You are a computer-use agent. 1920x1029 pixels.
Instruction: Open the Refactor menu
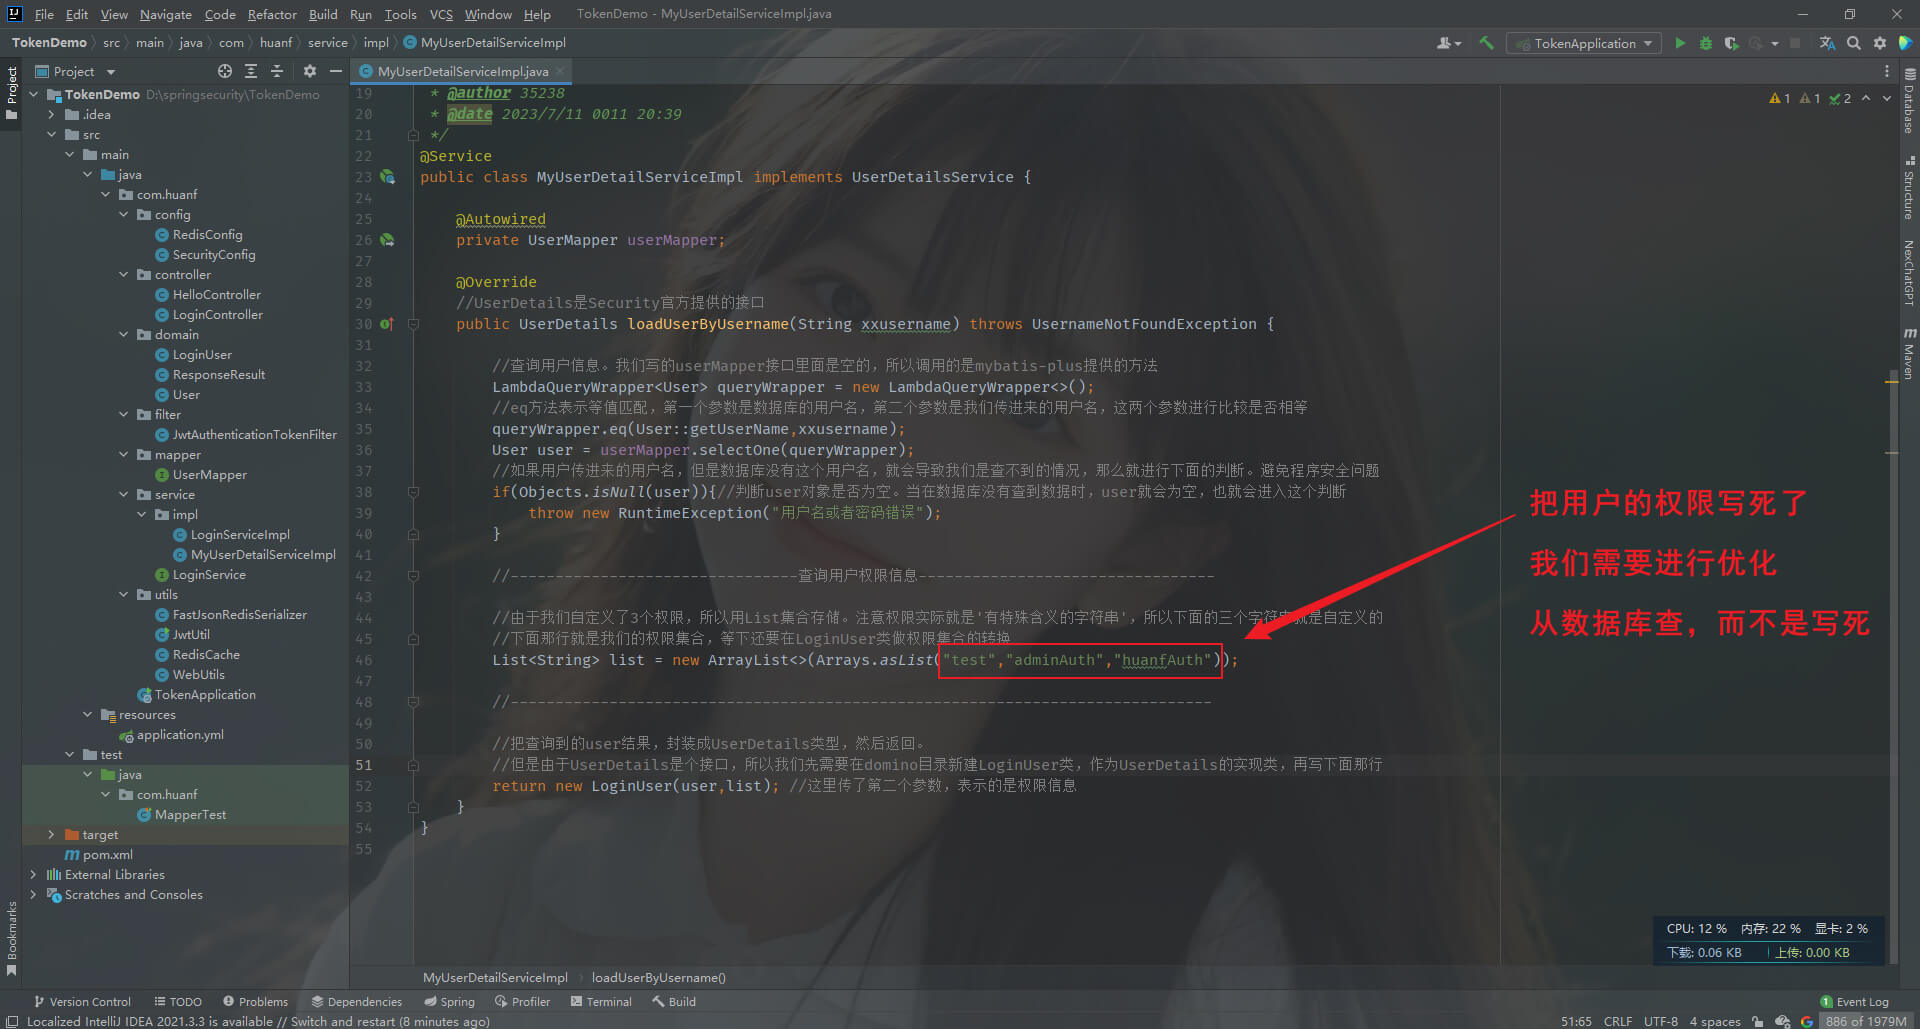point(272,14)
